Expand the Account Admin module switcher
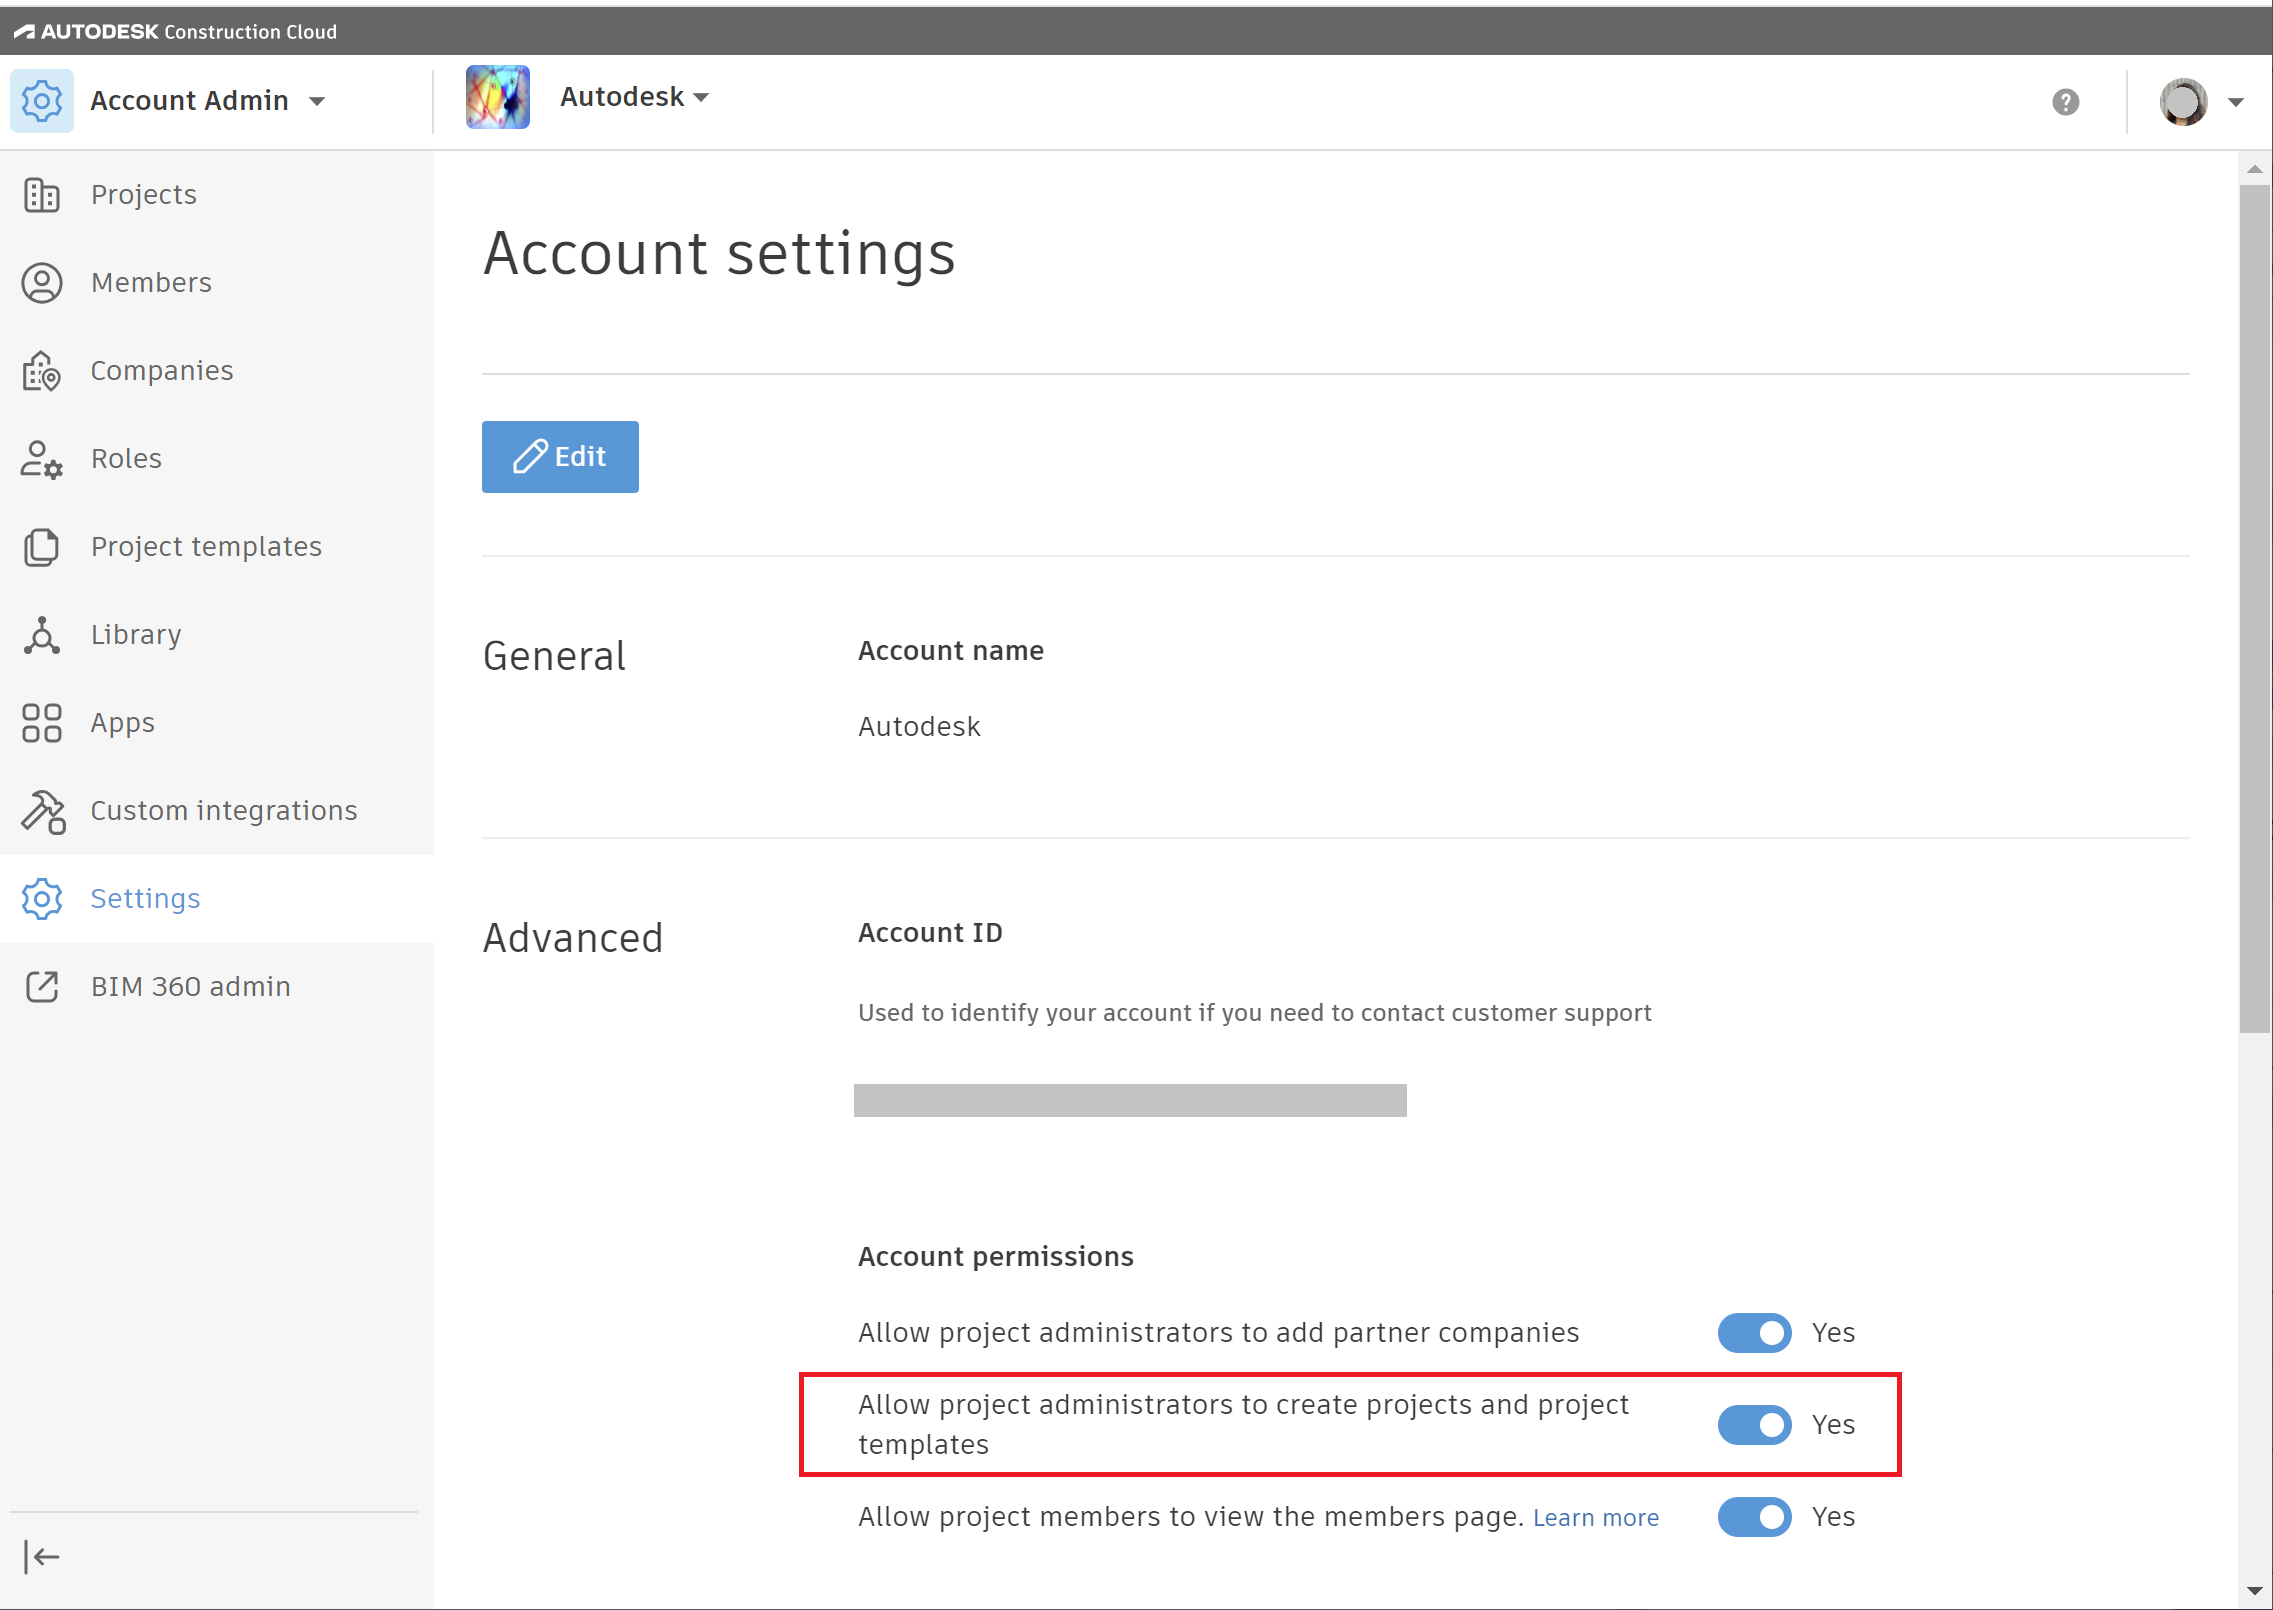Screen dimensions: 2273x1610 (317, 100)
